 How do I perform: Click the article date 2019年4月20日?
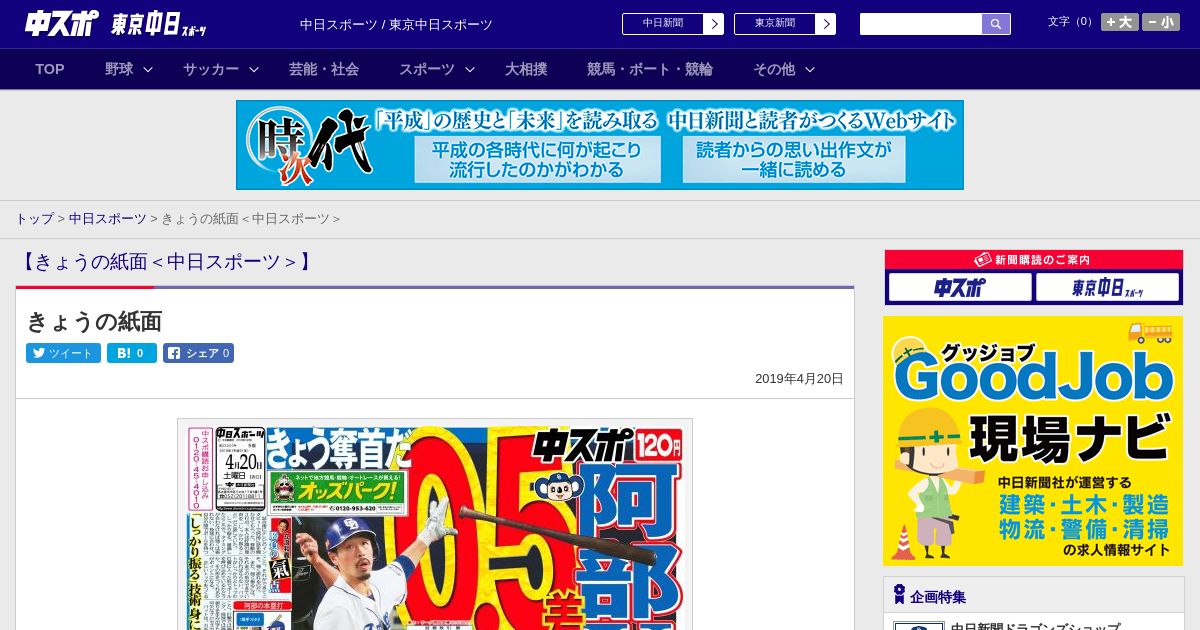(799, 379)
